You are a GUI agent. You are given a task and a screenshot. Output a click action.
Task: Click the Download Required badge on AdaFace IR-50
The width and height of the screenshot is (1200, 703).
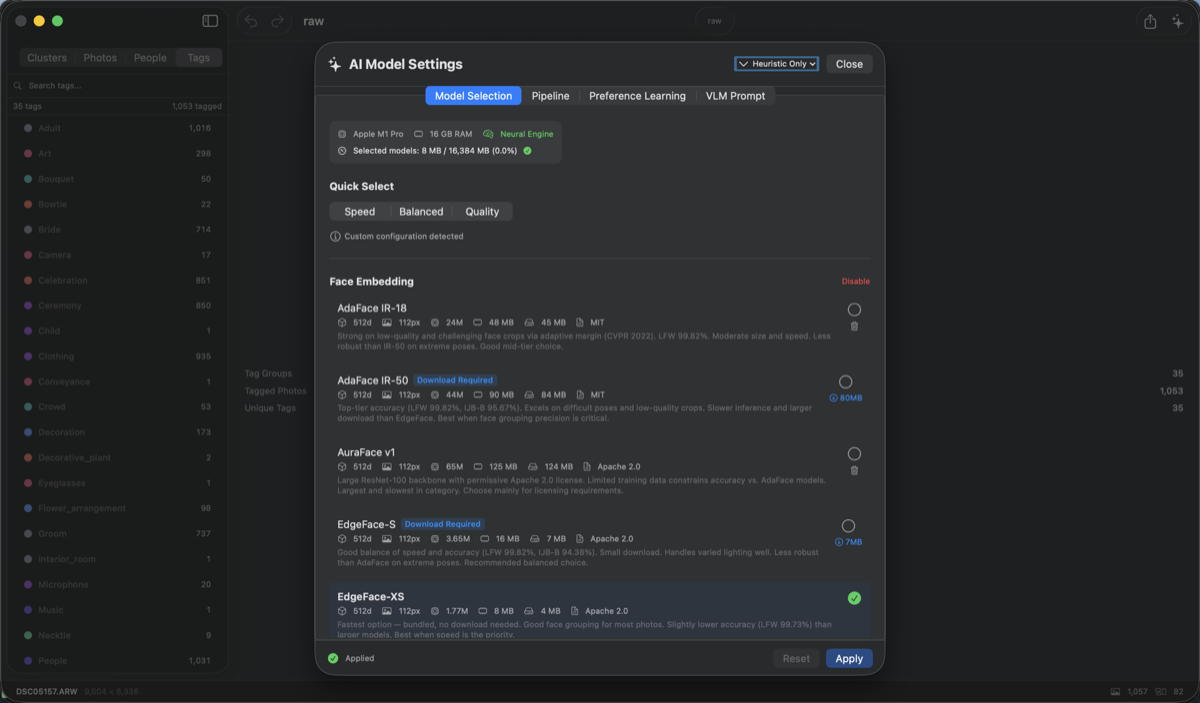[x=455, y=380]
